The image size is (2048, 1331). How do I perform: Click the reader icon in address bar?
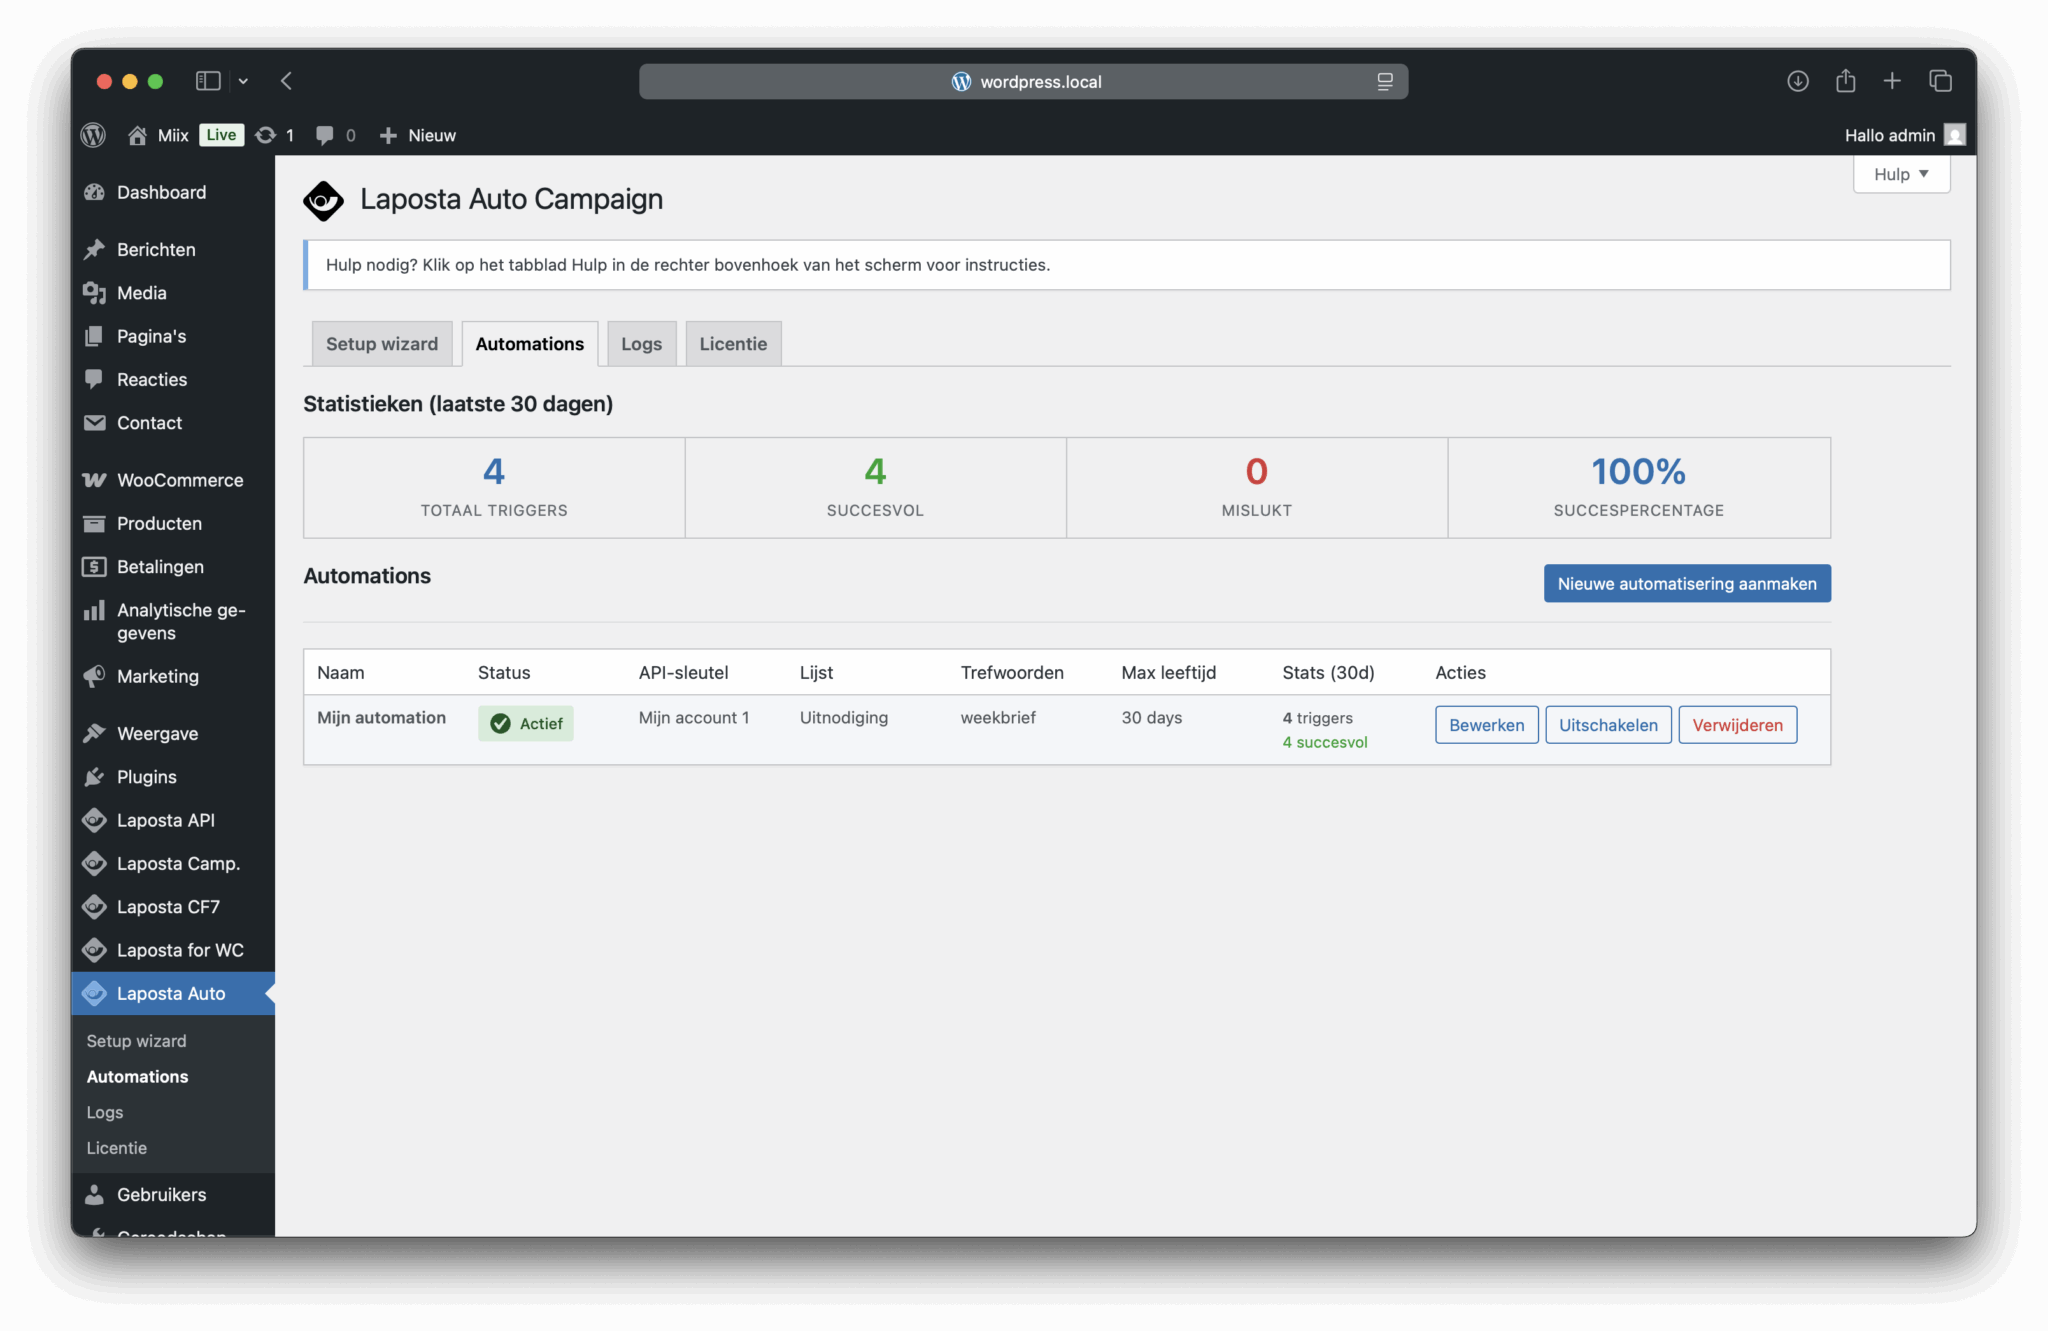(1384, 82)
